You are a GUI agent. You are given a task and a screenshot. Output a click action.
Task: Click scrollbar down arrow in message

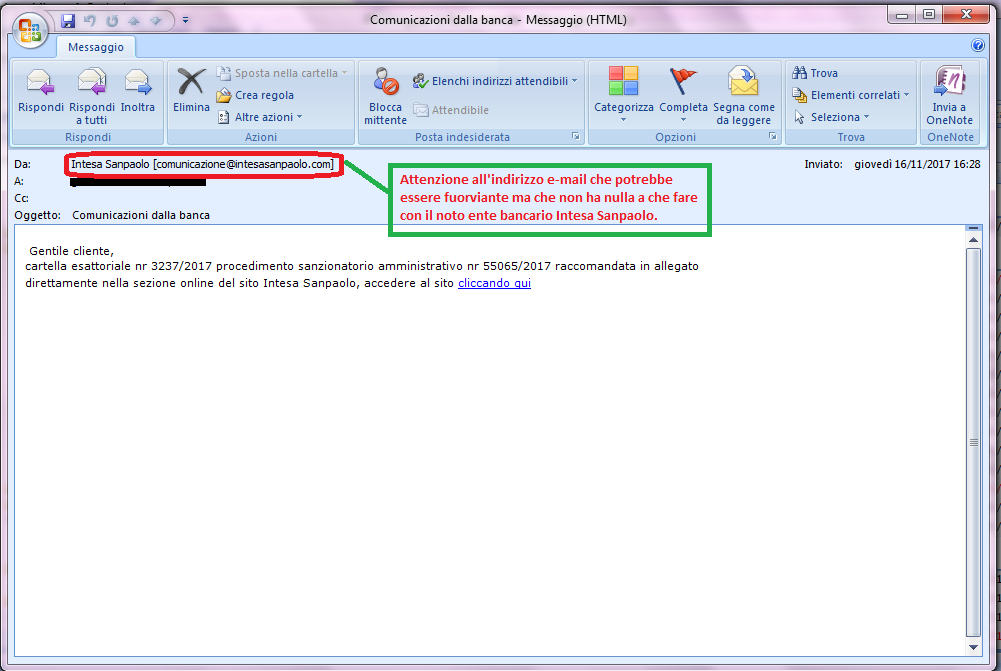973,647
